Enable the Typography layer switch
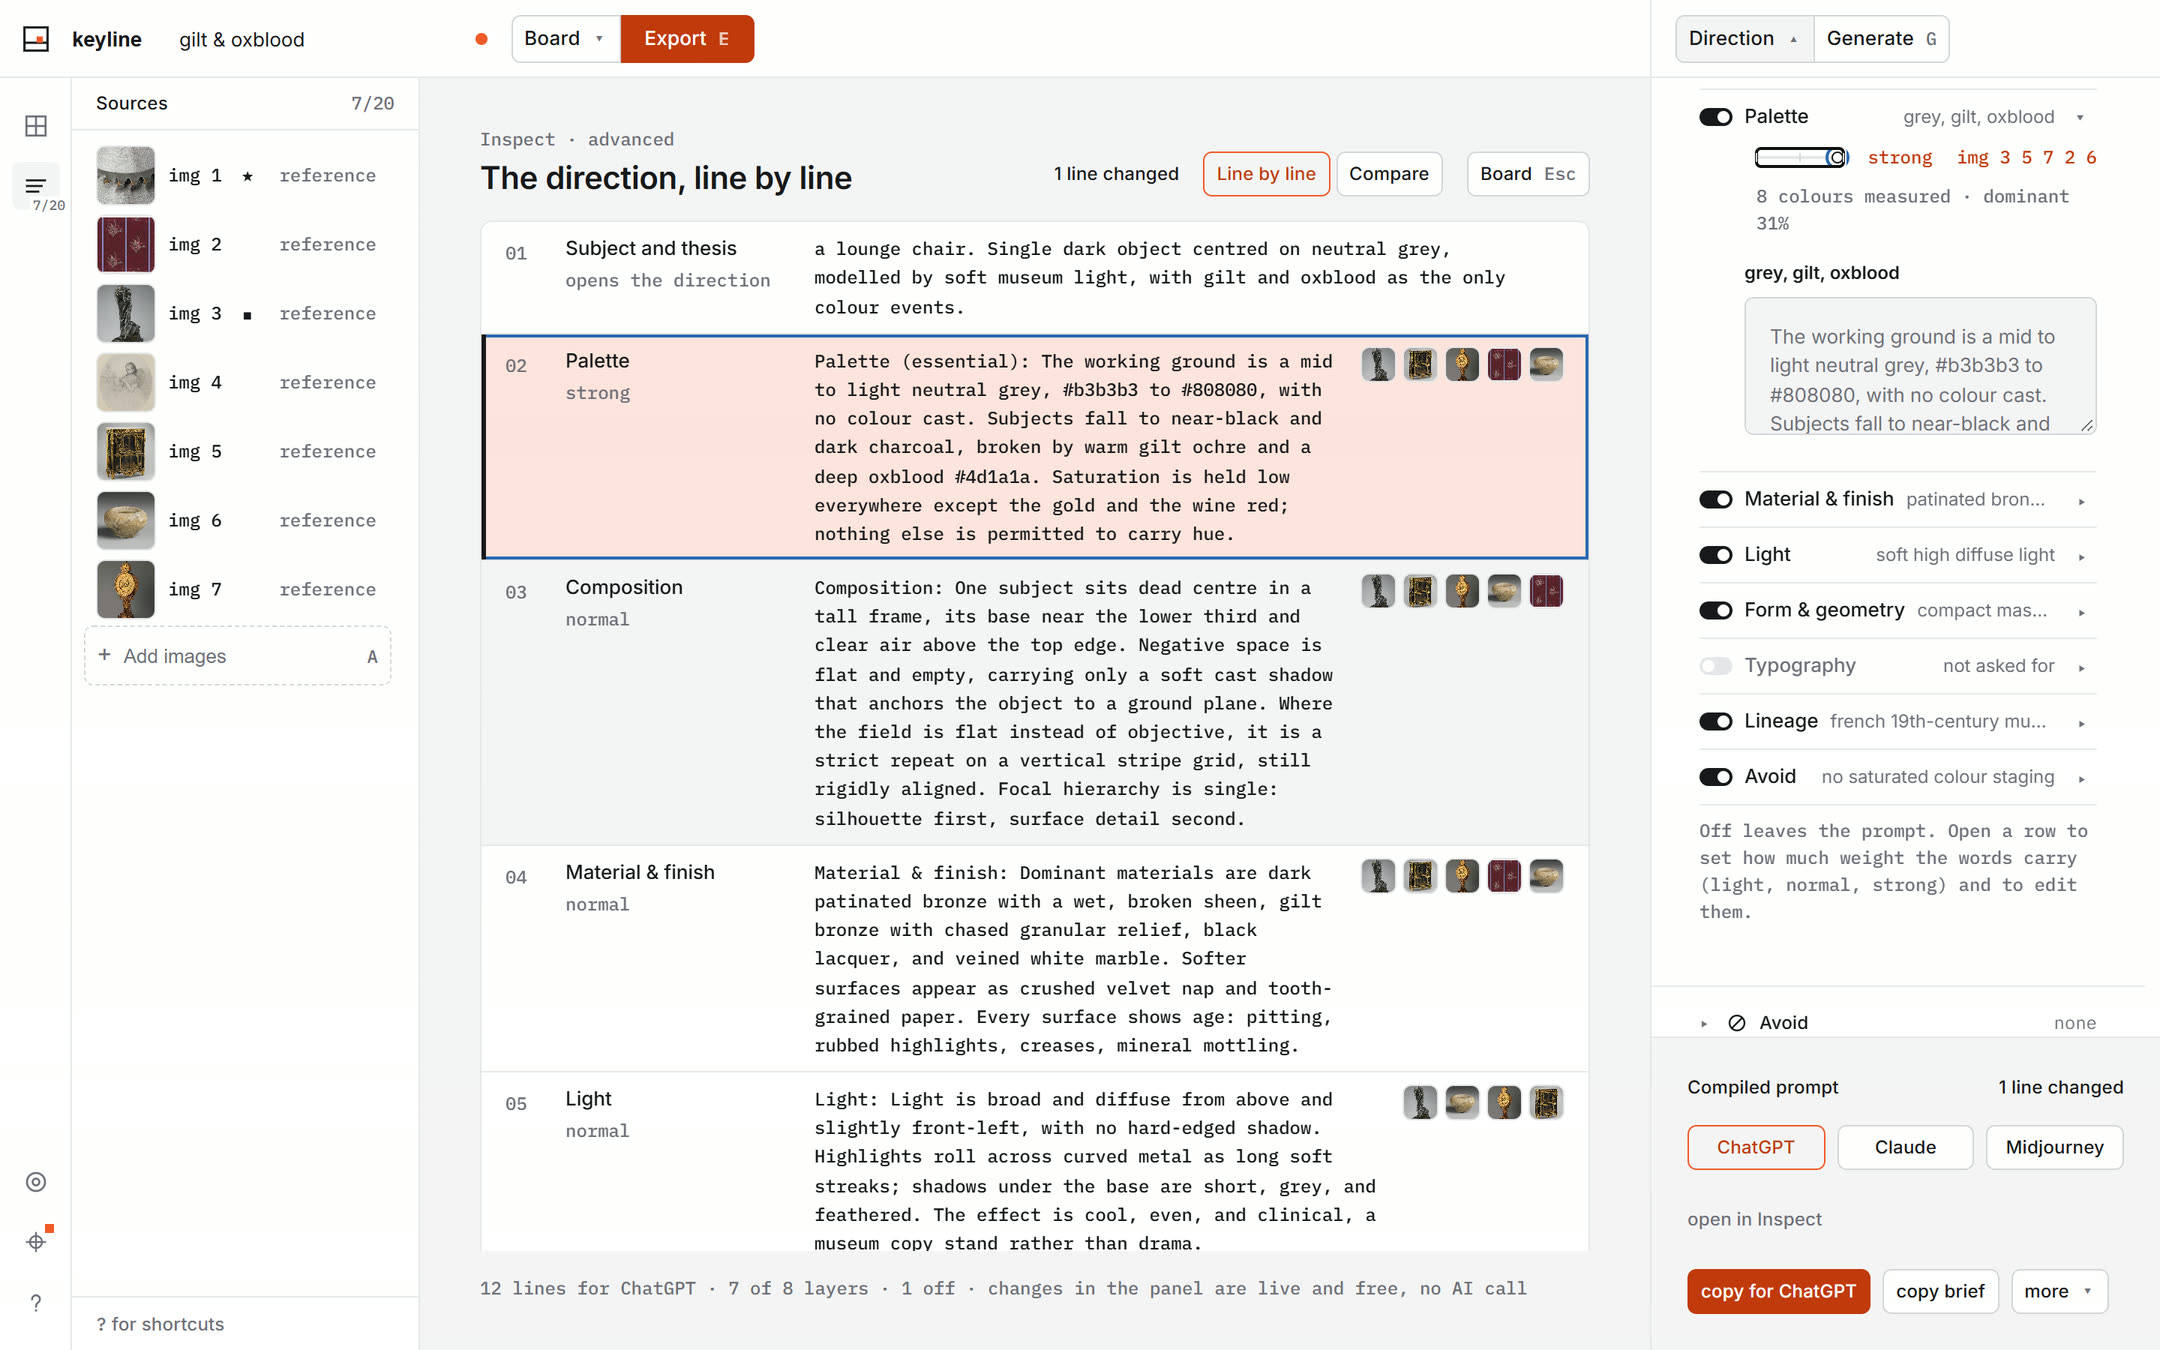Image resolution: width=2160 pixels, height=1350 pixels. (x=1716, y=666)
